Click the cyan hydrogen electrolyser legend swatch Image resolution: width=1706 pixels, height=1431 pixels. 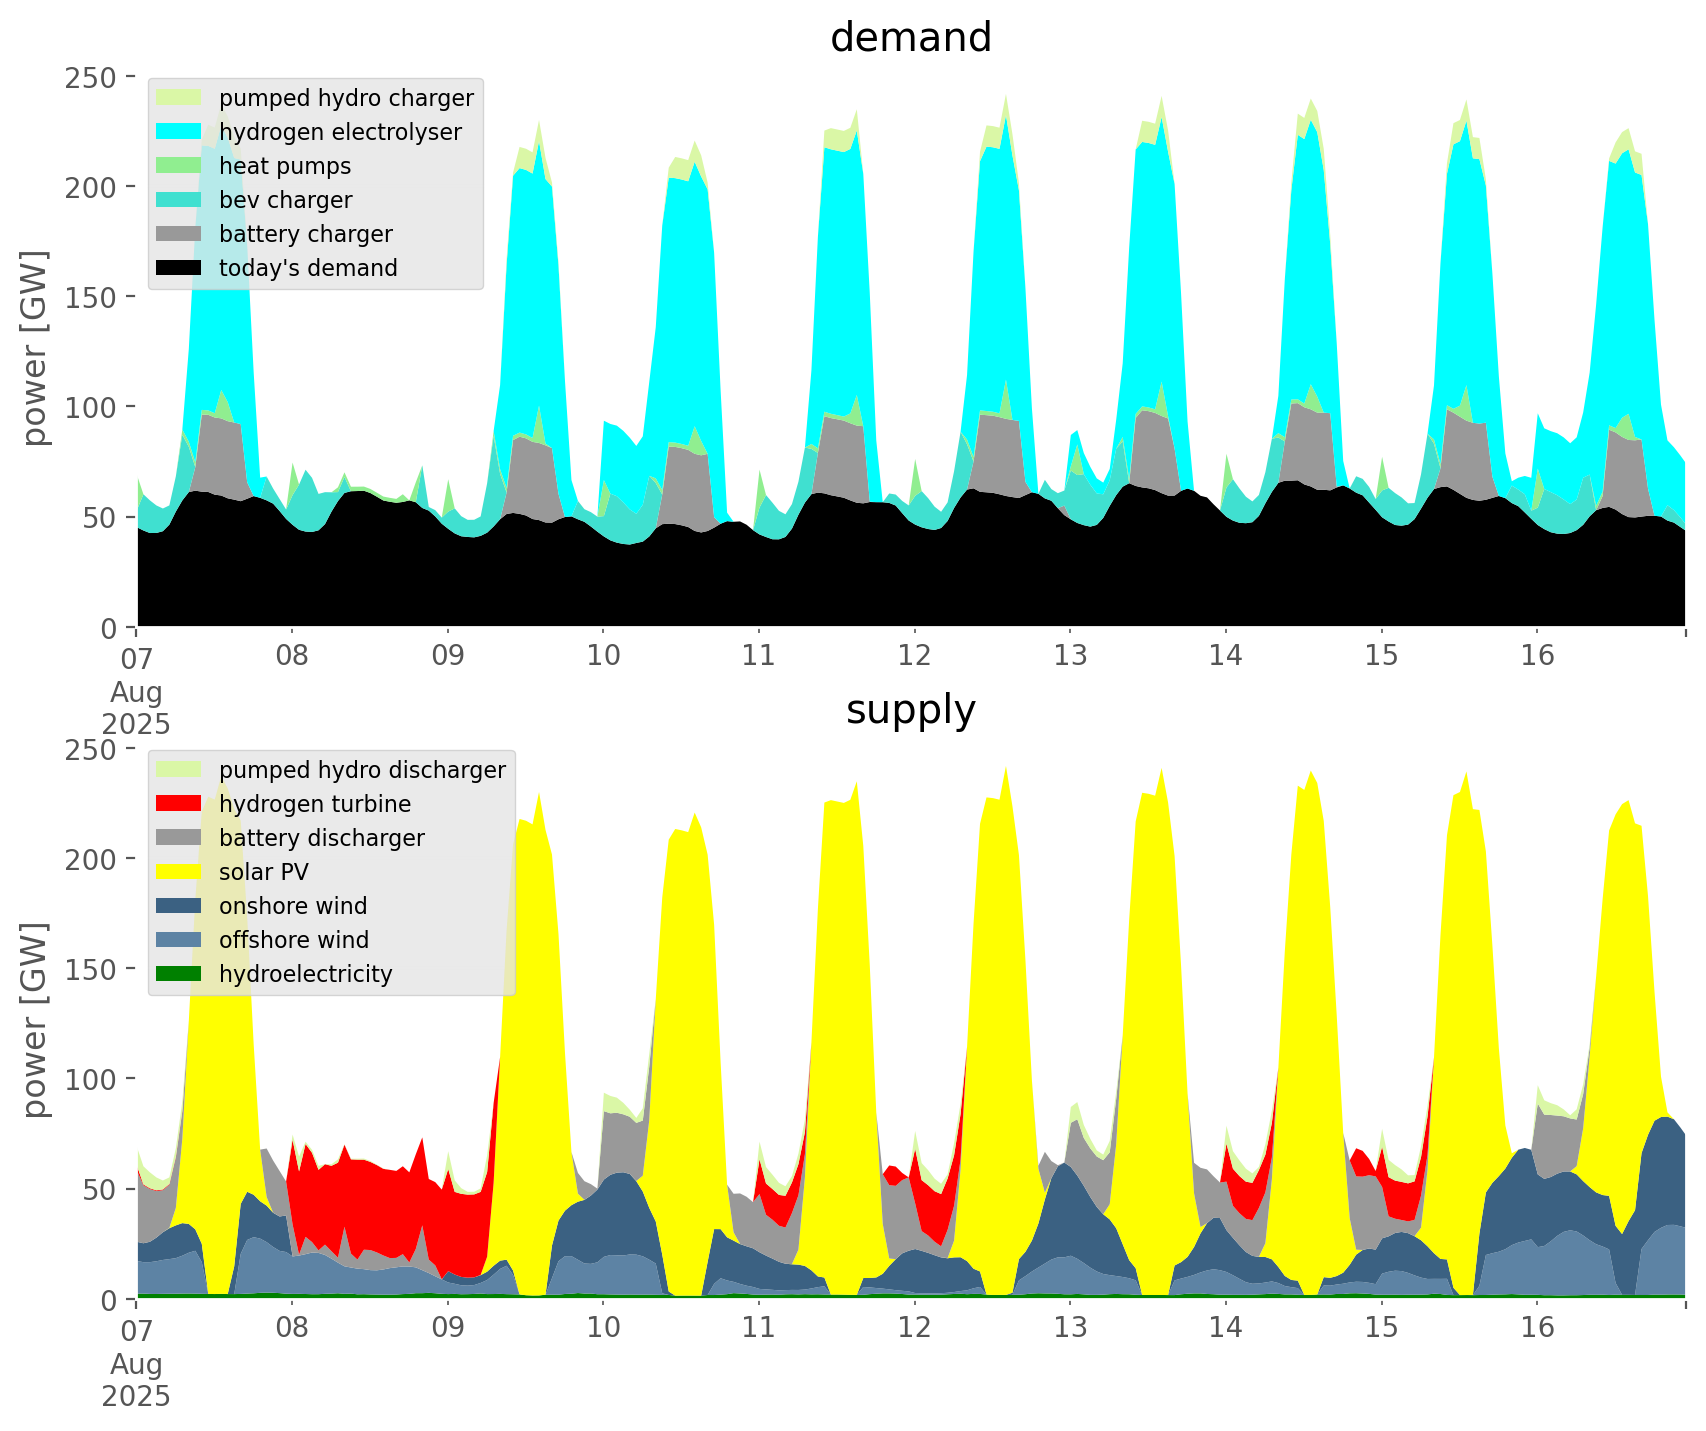180,132
